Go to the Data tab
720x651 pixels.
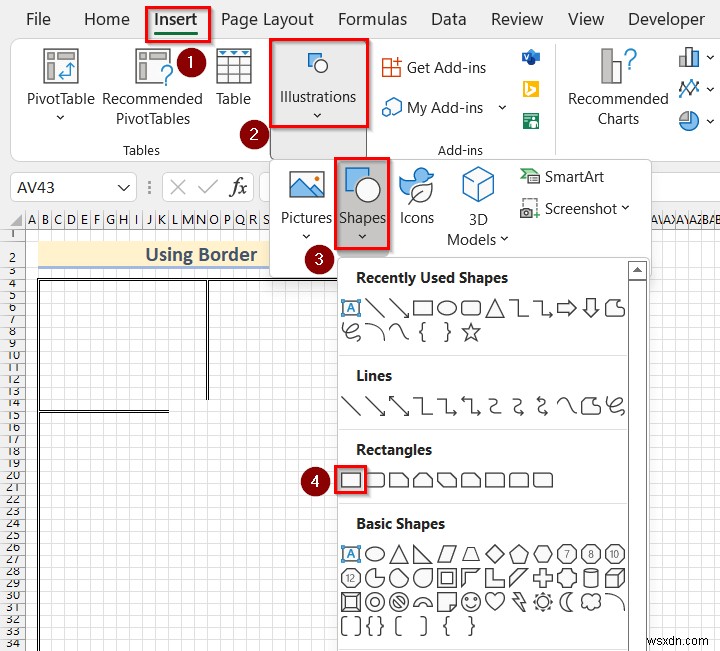point(449,19)
